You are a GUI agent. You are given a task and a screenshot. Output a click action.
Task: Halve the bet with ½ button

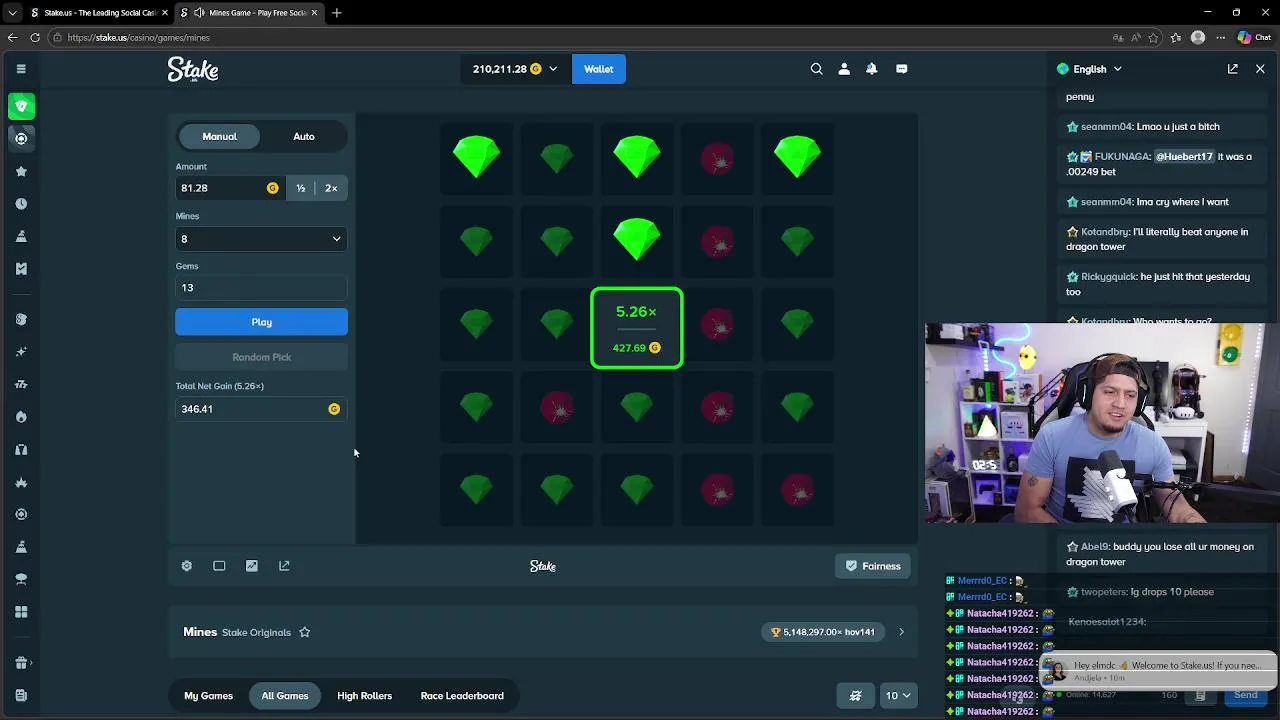301,188
